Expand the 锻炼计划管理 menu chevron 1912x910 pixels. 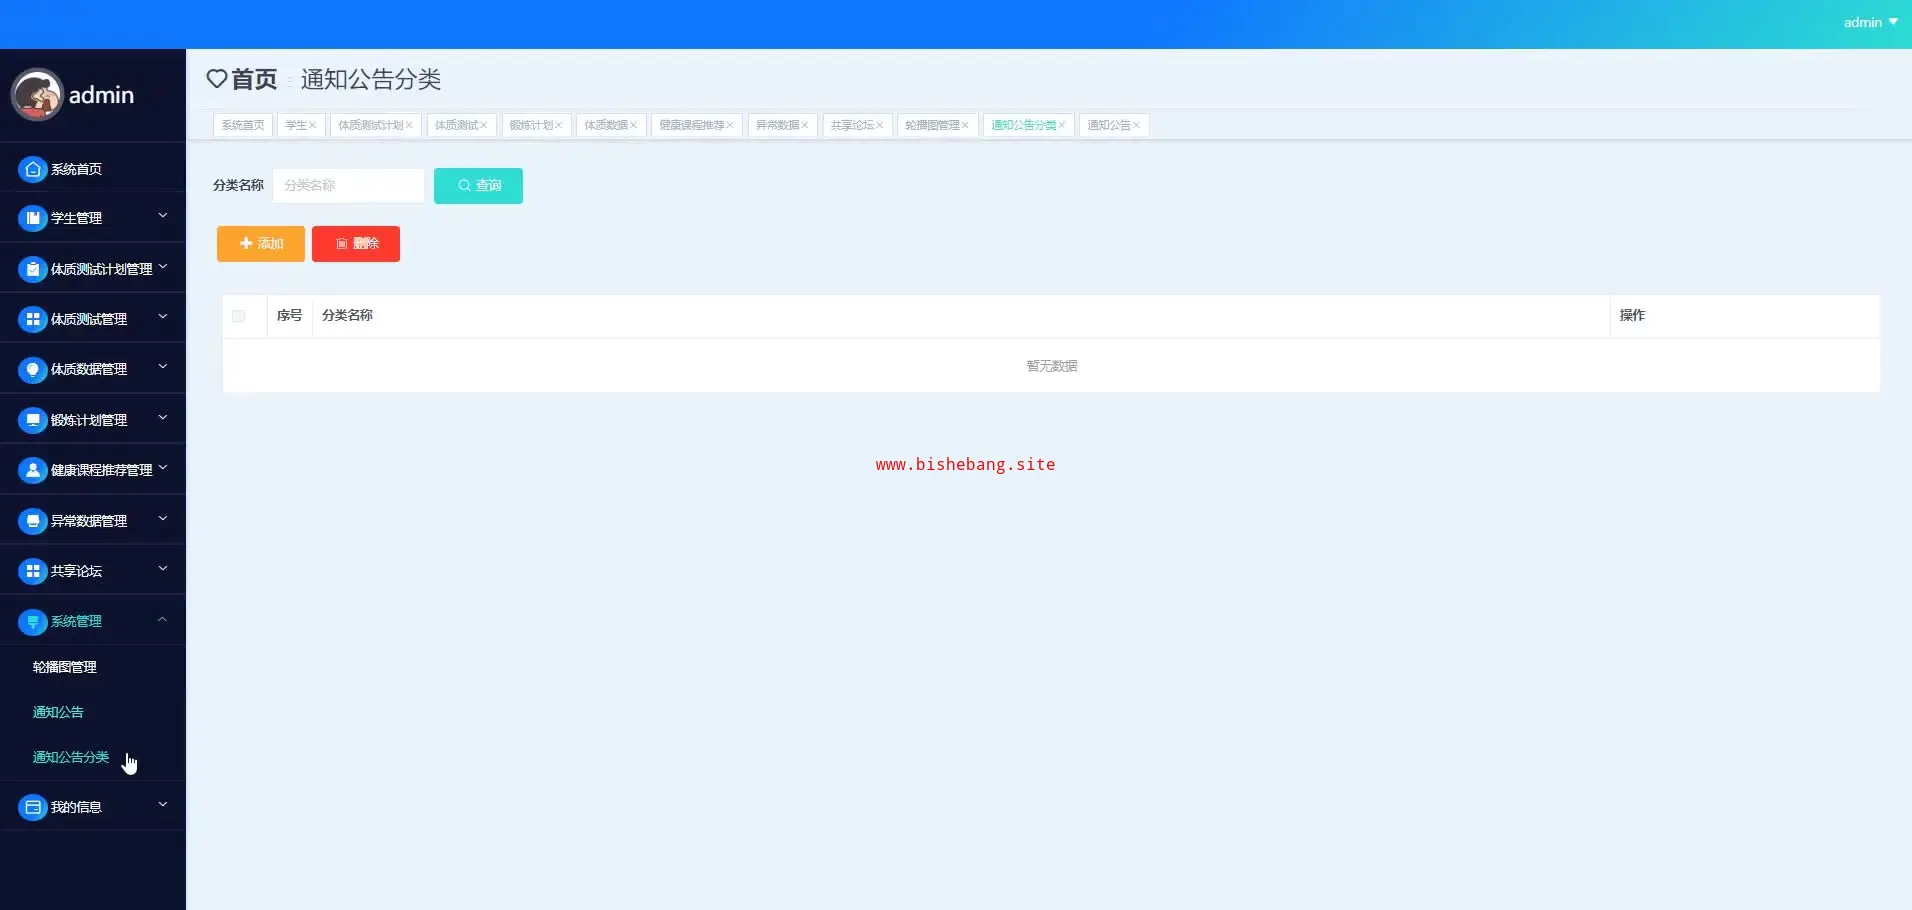[163, 418]
